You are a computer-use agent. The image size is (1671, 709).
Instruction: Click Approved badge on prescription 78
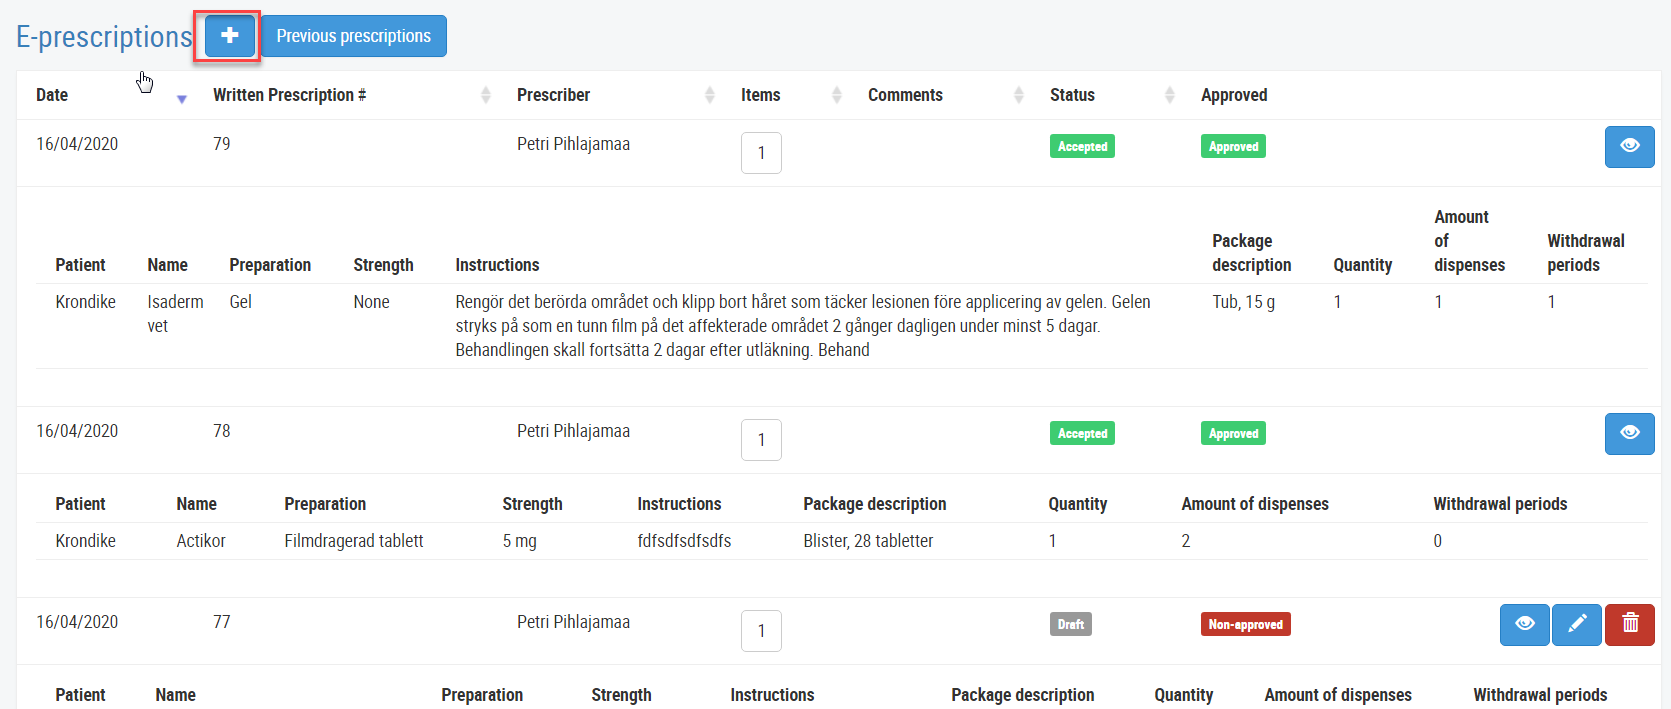pyautogui.click(x=1233, y=433)
